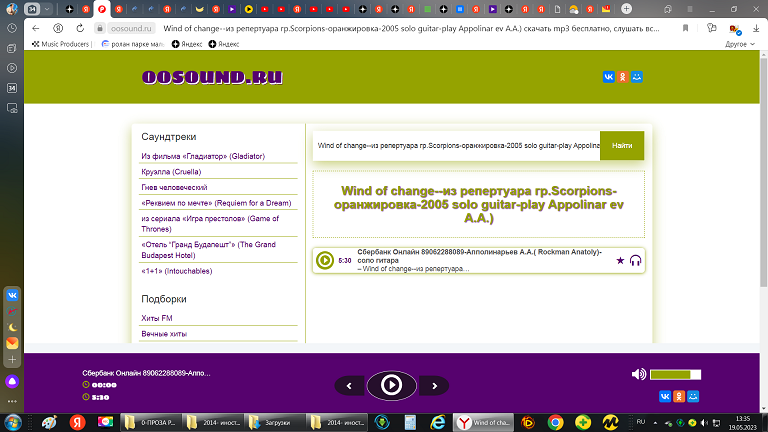Add a sidebar app with the plus icon
This screenshot has height=432, width=768.
point(12,360)
